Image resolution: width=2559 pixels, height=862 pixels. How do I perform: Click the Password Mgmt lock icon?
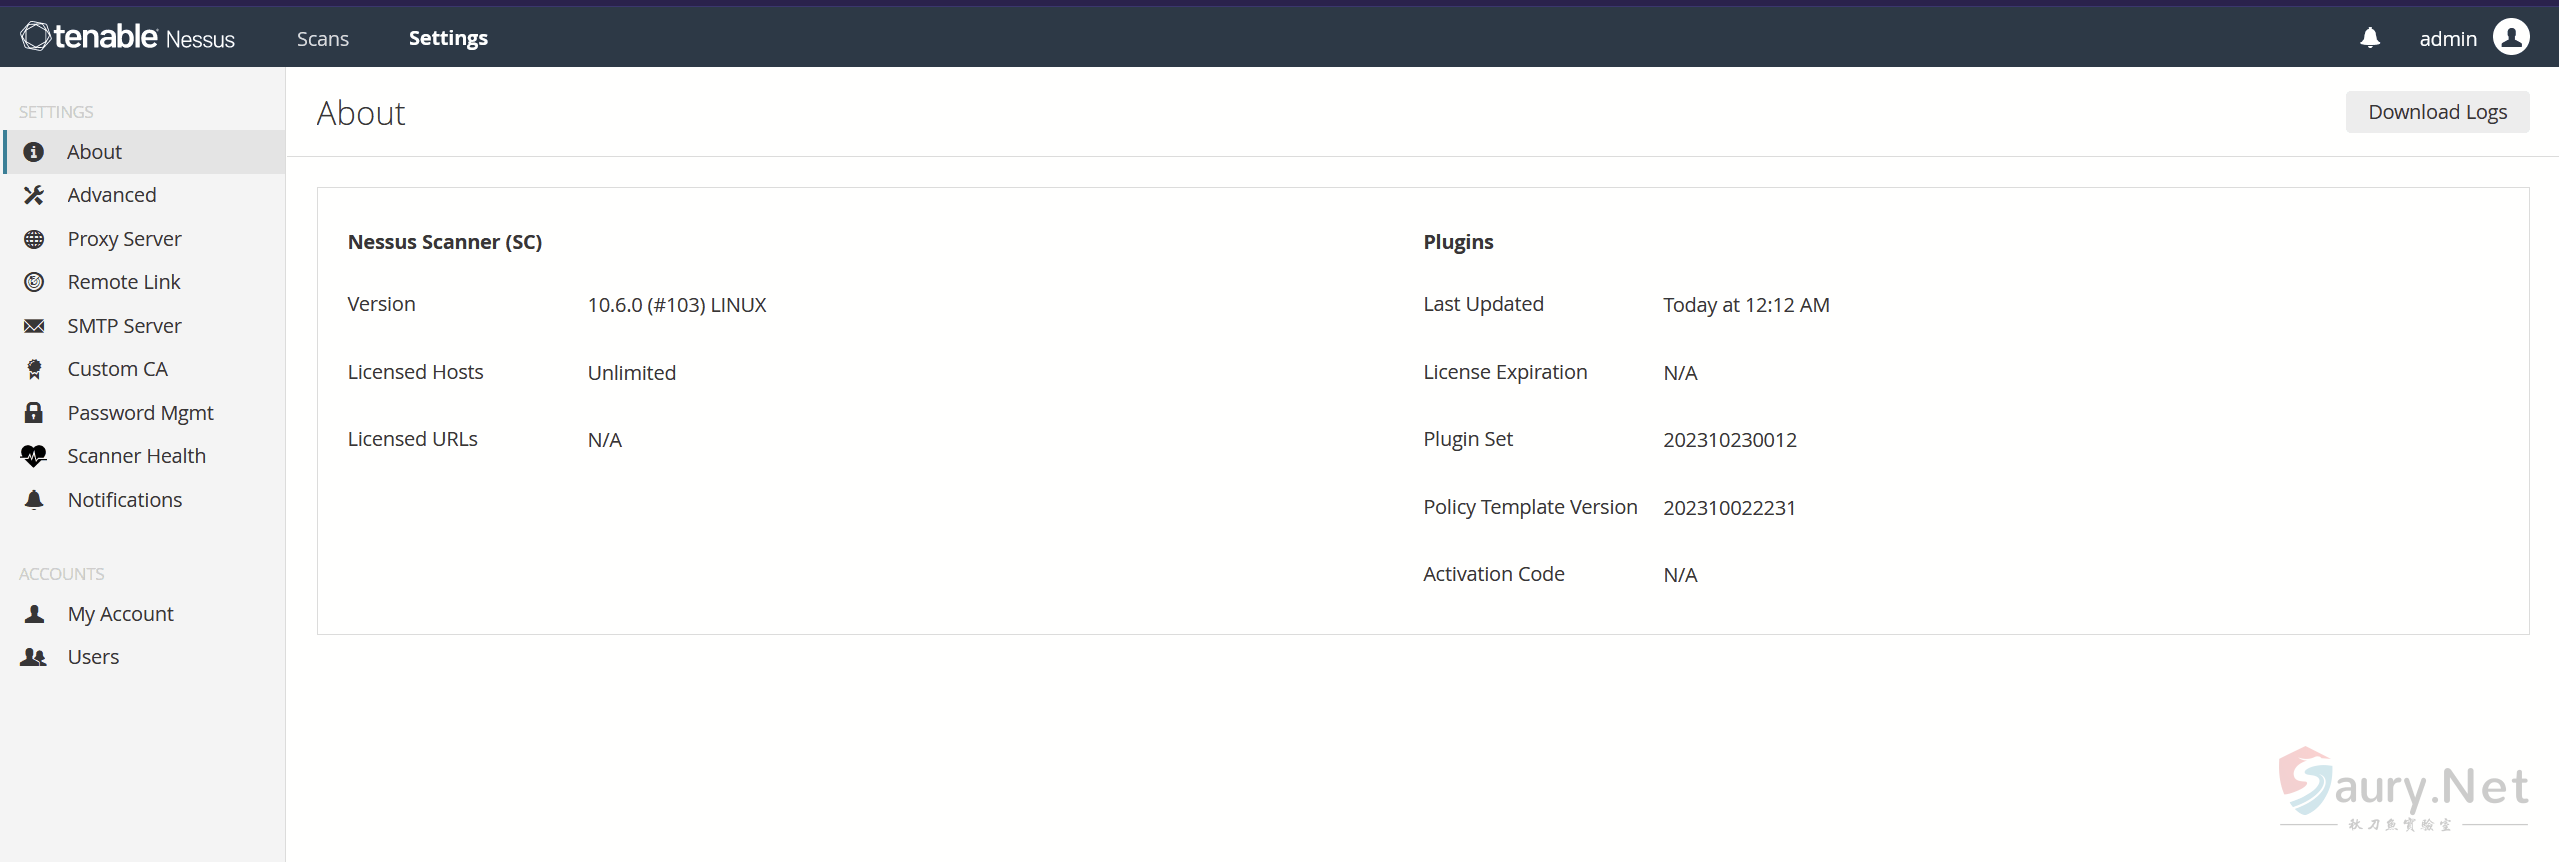pos(34,413)
